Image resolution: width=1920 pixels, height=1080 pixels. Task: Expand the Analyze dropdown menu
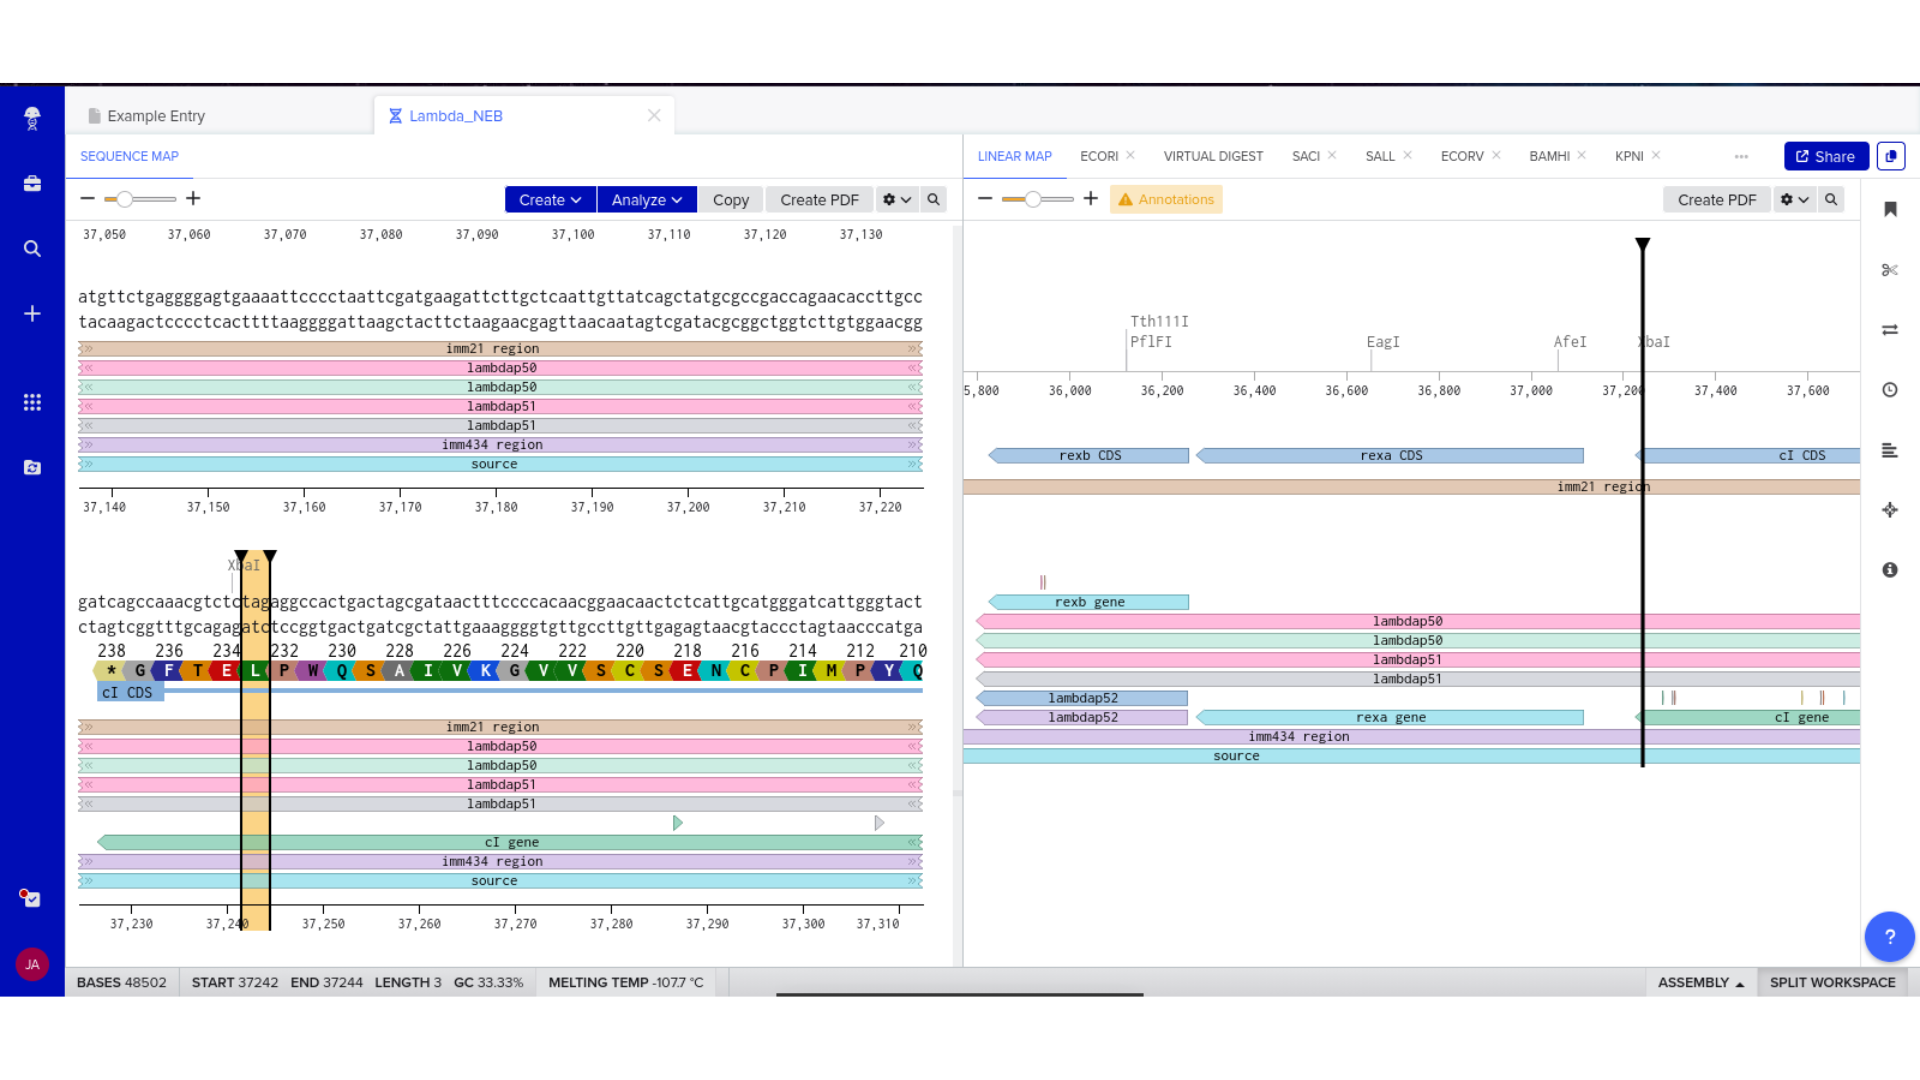pos(646,199)
